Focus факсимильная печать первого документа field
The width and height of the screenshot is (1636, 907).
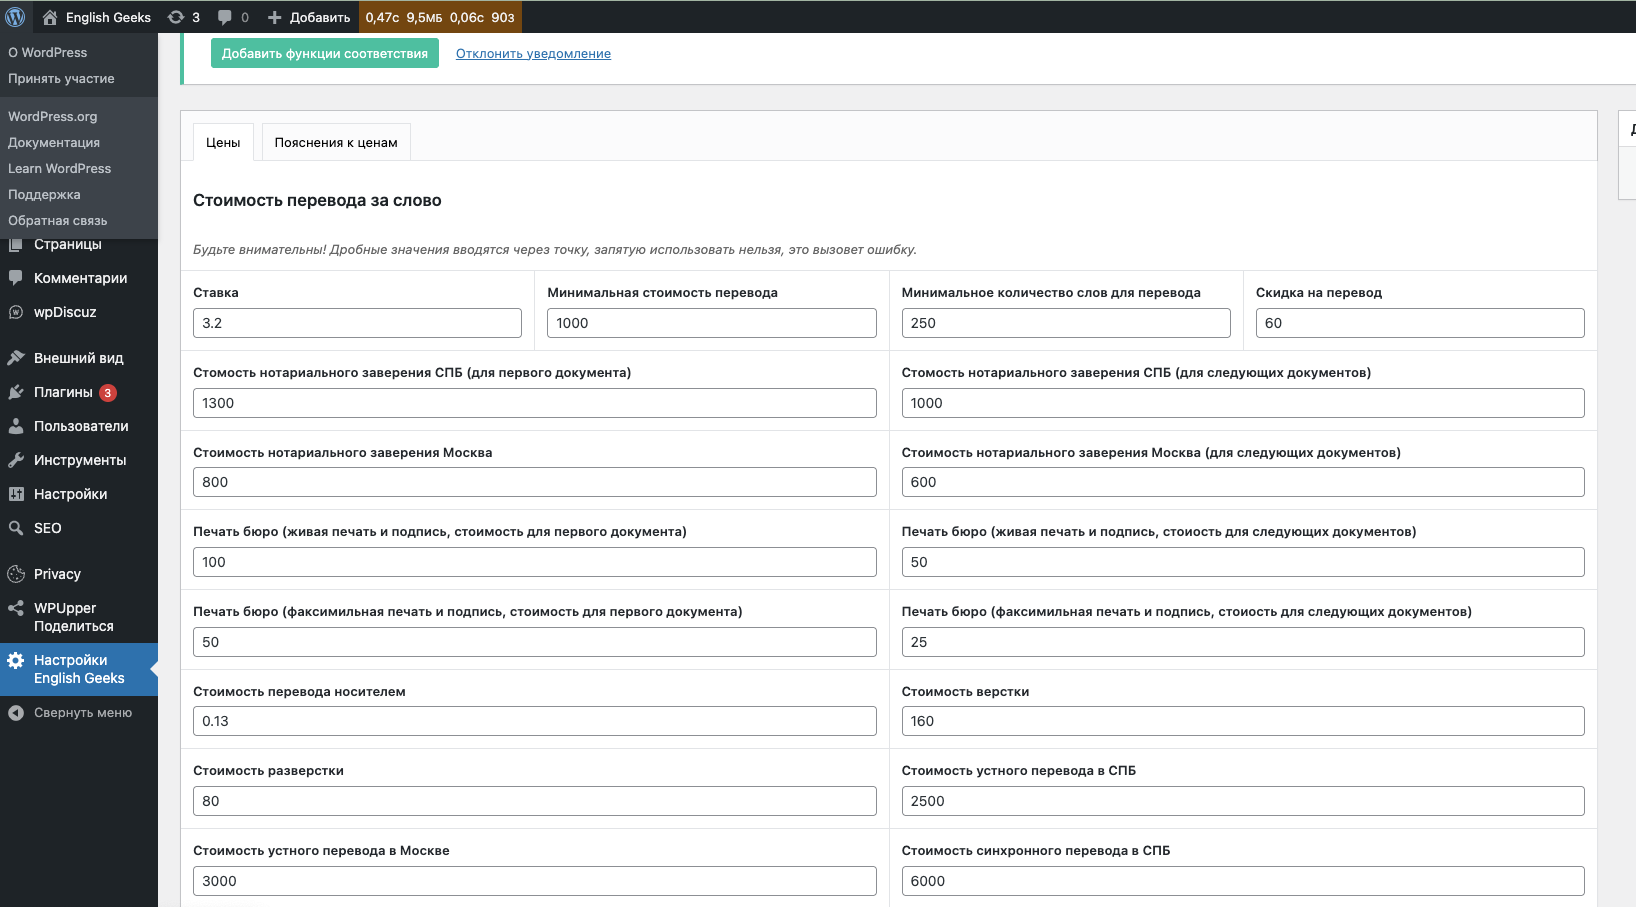click(x=535, y=642)
